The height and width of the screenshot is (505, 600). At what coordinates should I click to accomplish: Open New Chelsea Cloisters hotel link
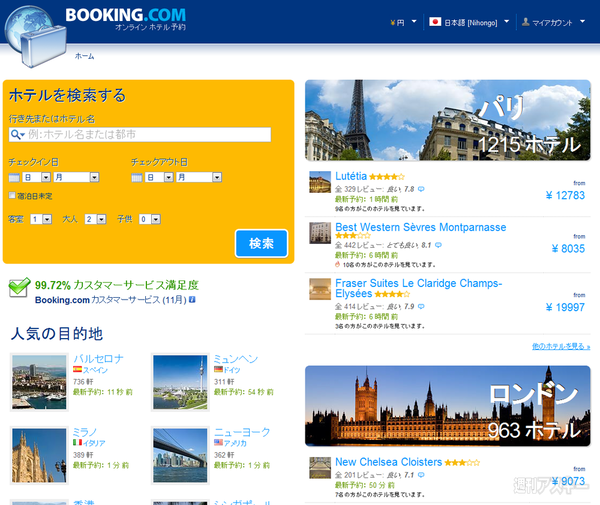[388, 462]
